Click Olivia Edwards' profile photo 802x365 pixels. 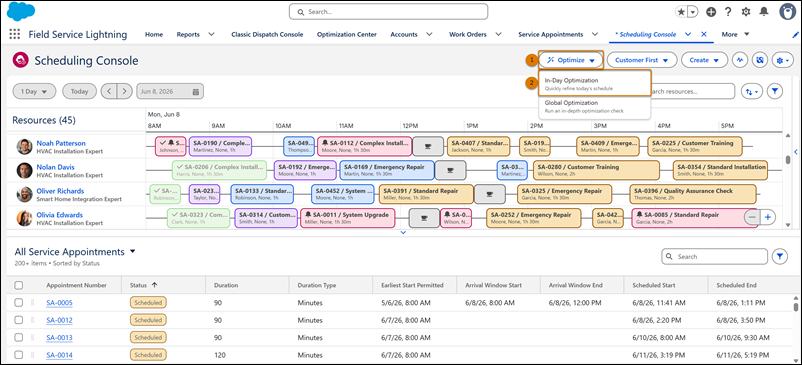tap(24, 218)
